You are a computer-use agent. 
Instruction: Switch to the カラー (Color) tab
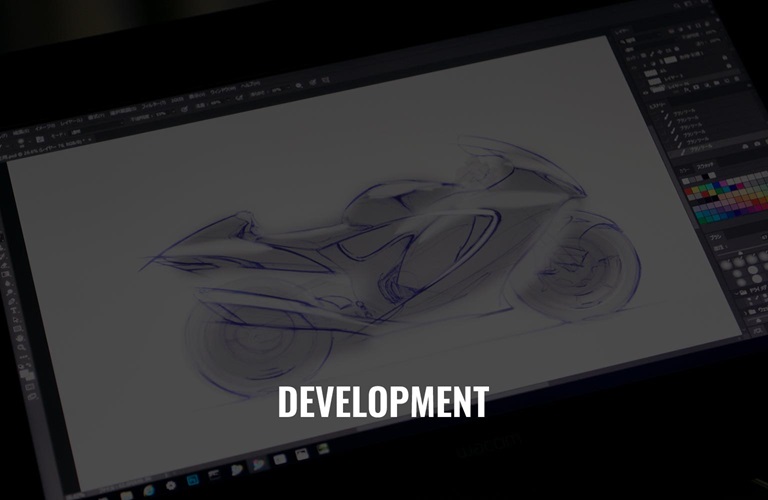684,169
